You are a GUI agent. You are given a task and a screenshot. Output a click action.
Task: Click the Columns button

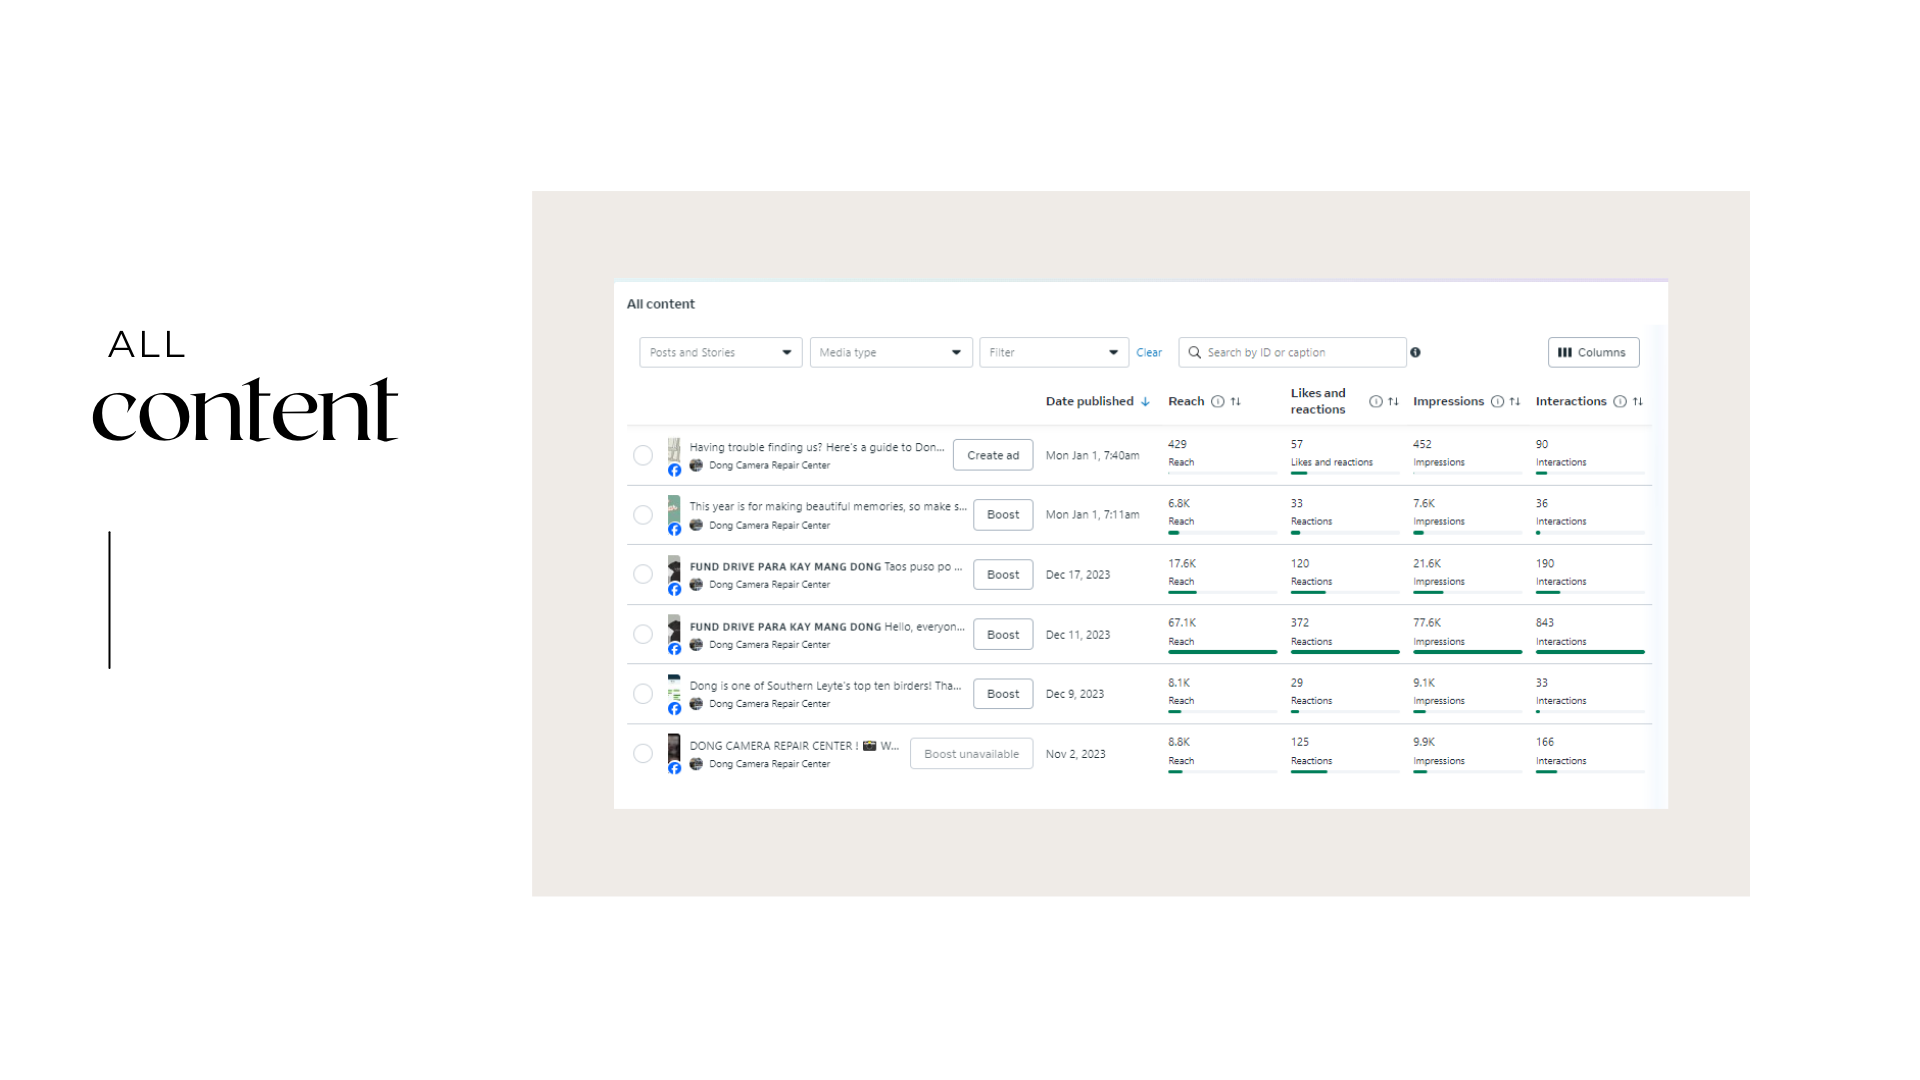click(1593, 353)
